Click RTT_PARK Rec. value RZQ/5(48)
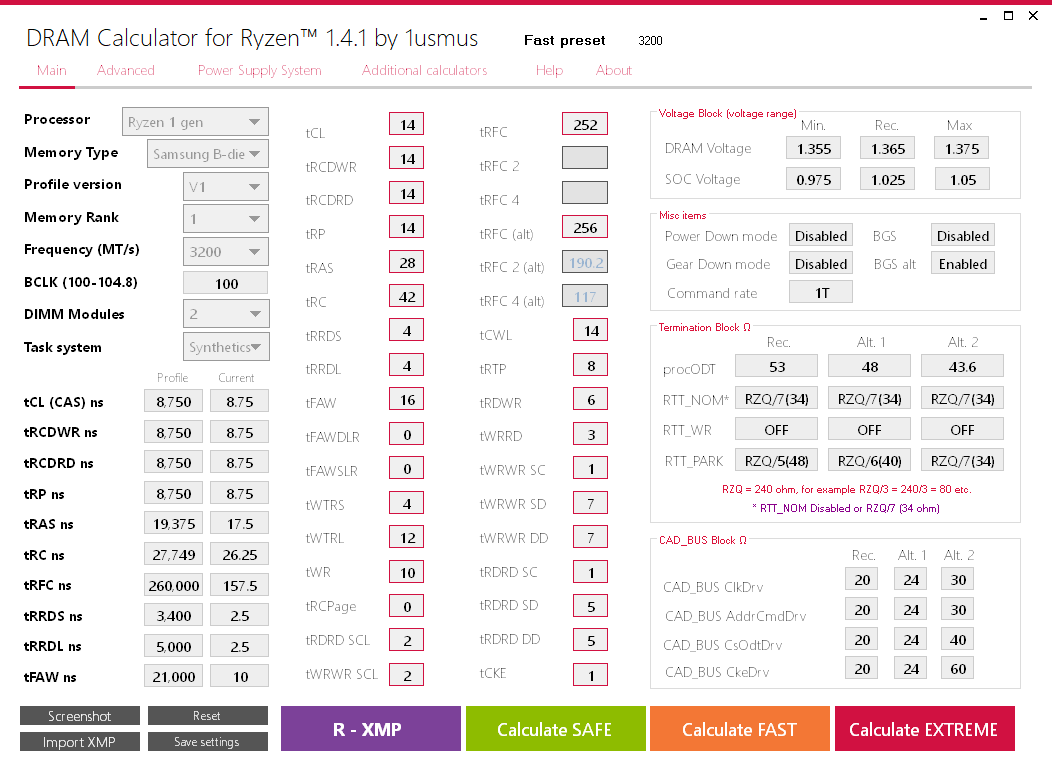Screen dimensions: 1052x771 (776, 460)
